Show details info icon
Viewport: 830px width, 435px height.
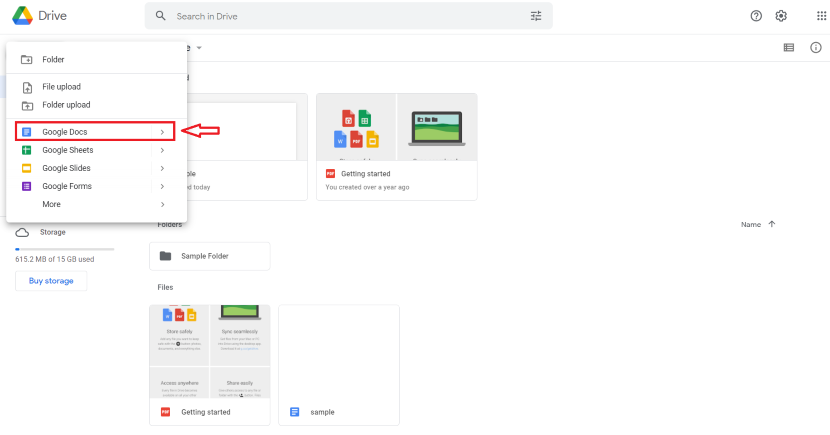pos(816,48)
